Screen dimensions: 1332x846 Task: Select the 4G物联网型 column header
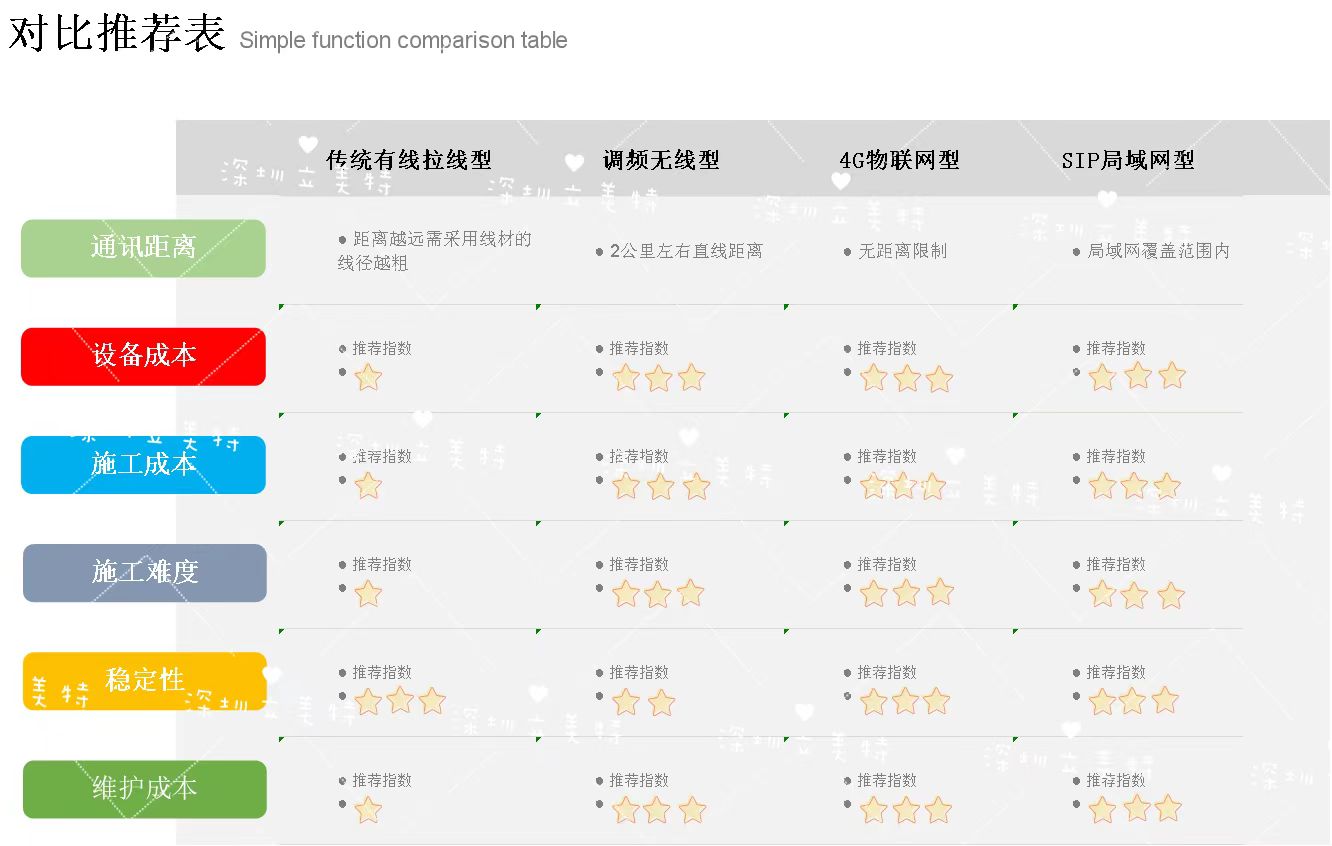[899, 160]
